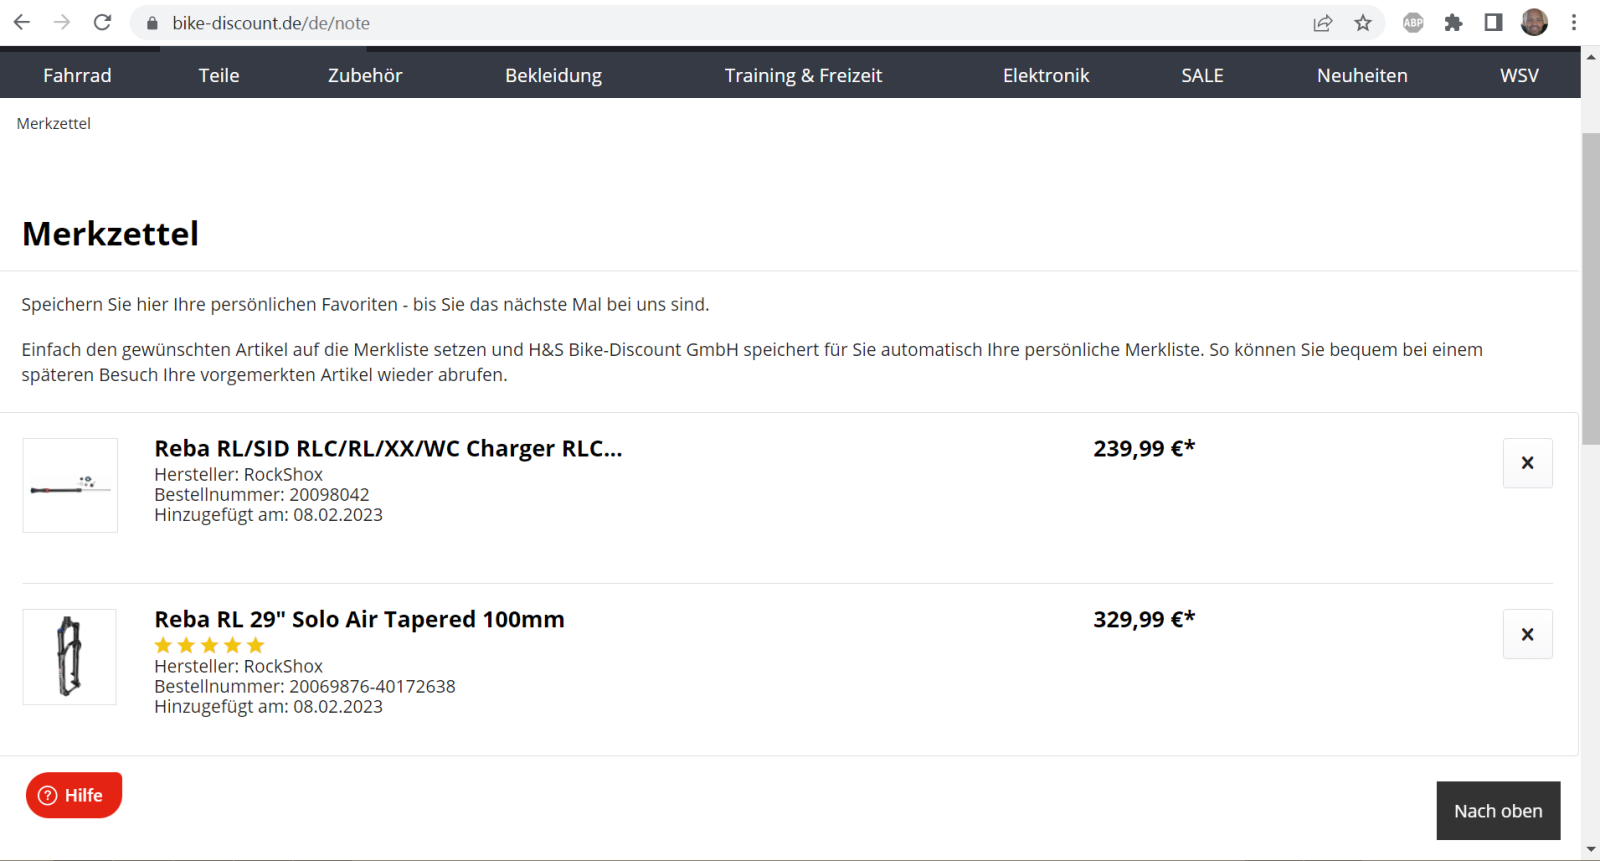Open the extensions puzzle menu
Image resolution: width=1600 pixels, height=861 pixels.
1453,22
